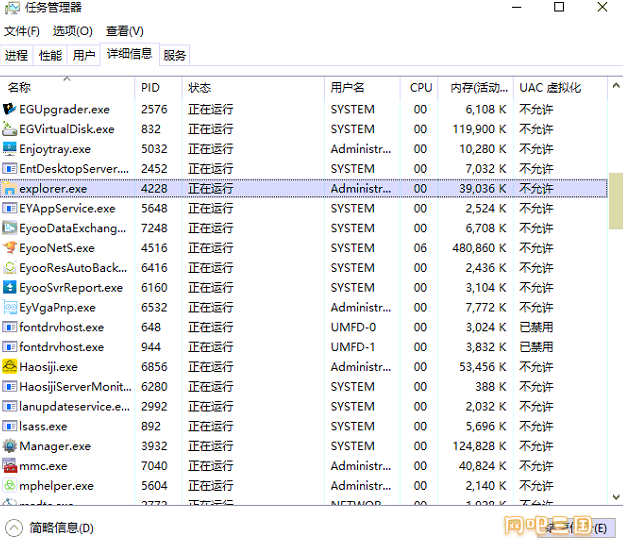Screen dimensions: 623x550
Task: Sort by 内存 memory column header
Action: pos(475,88)
